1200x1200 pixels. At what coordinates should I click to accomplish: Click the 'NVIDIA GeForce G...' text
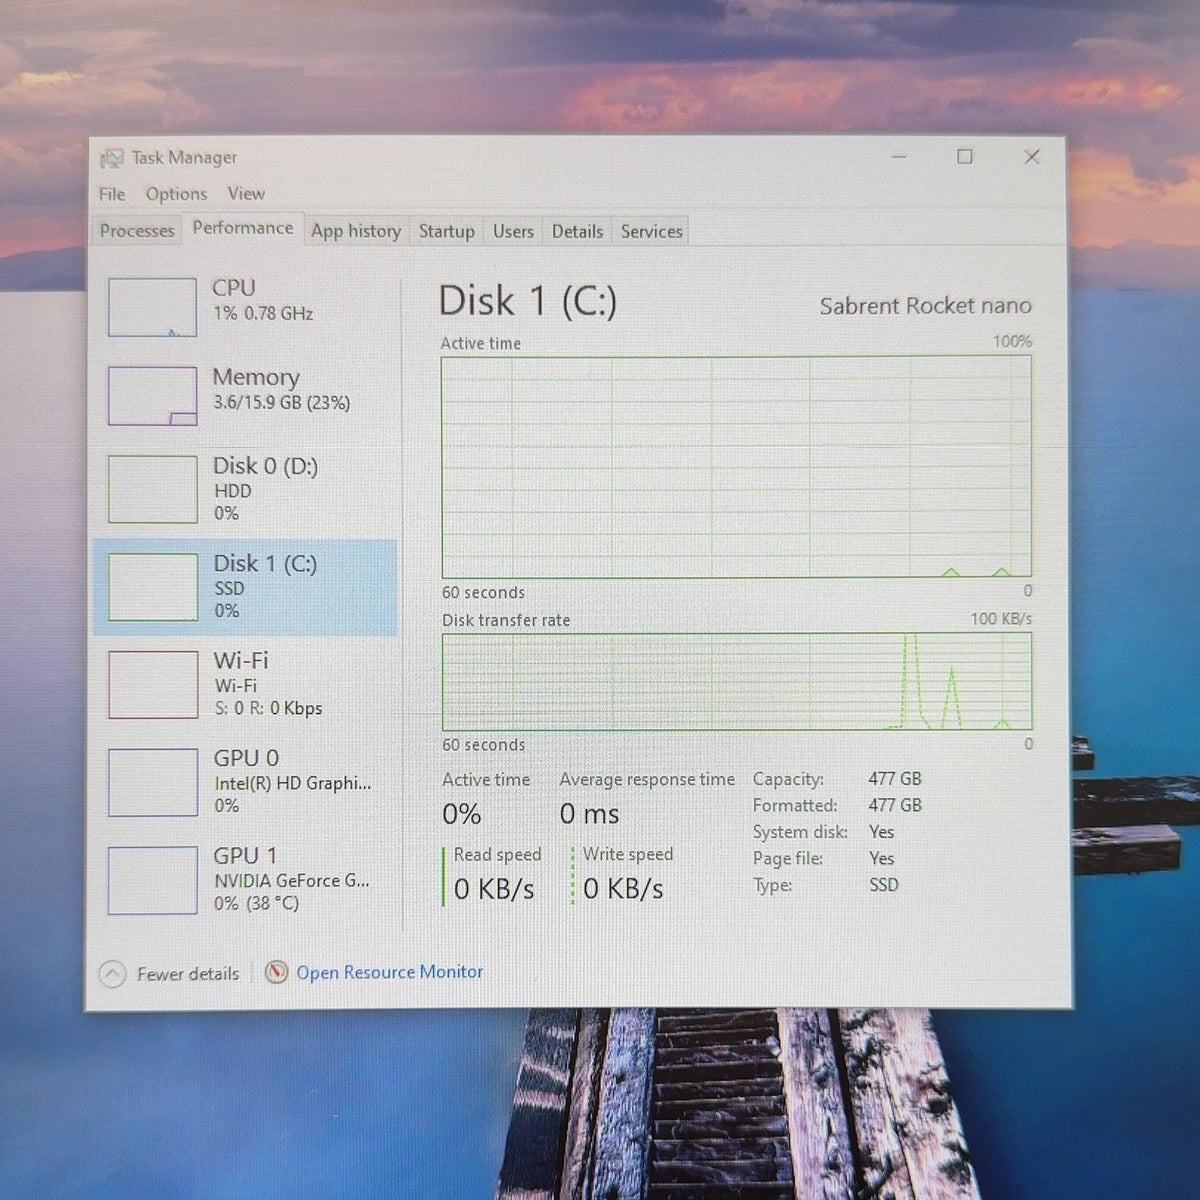[292, 881]
